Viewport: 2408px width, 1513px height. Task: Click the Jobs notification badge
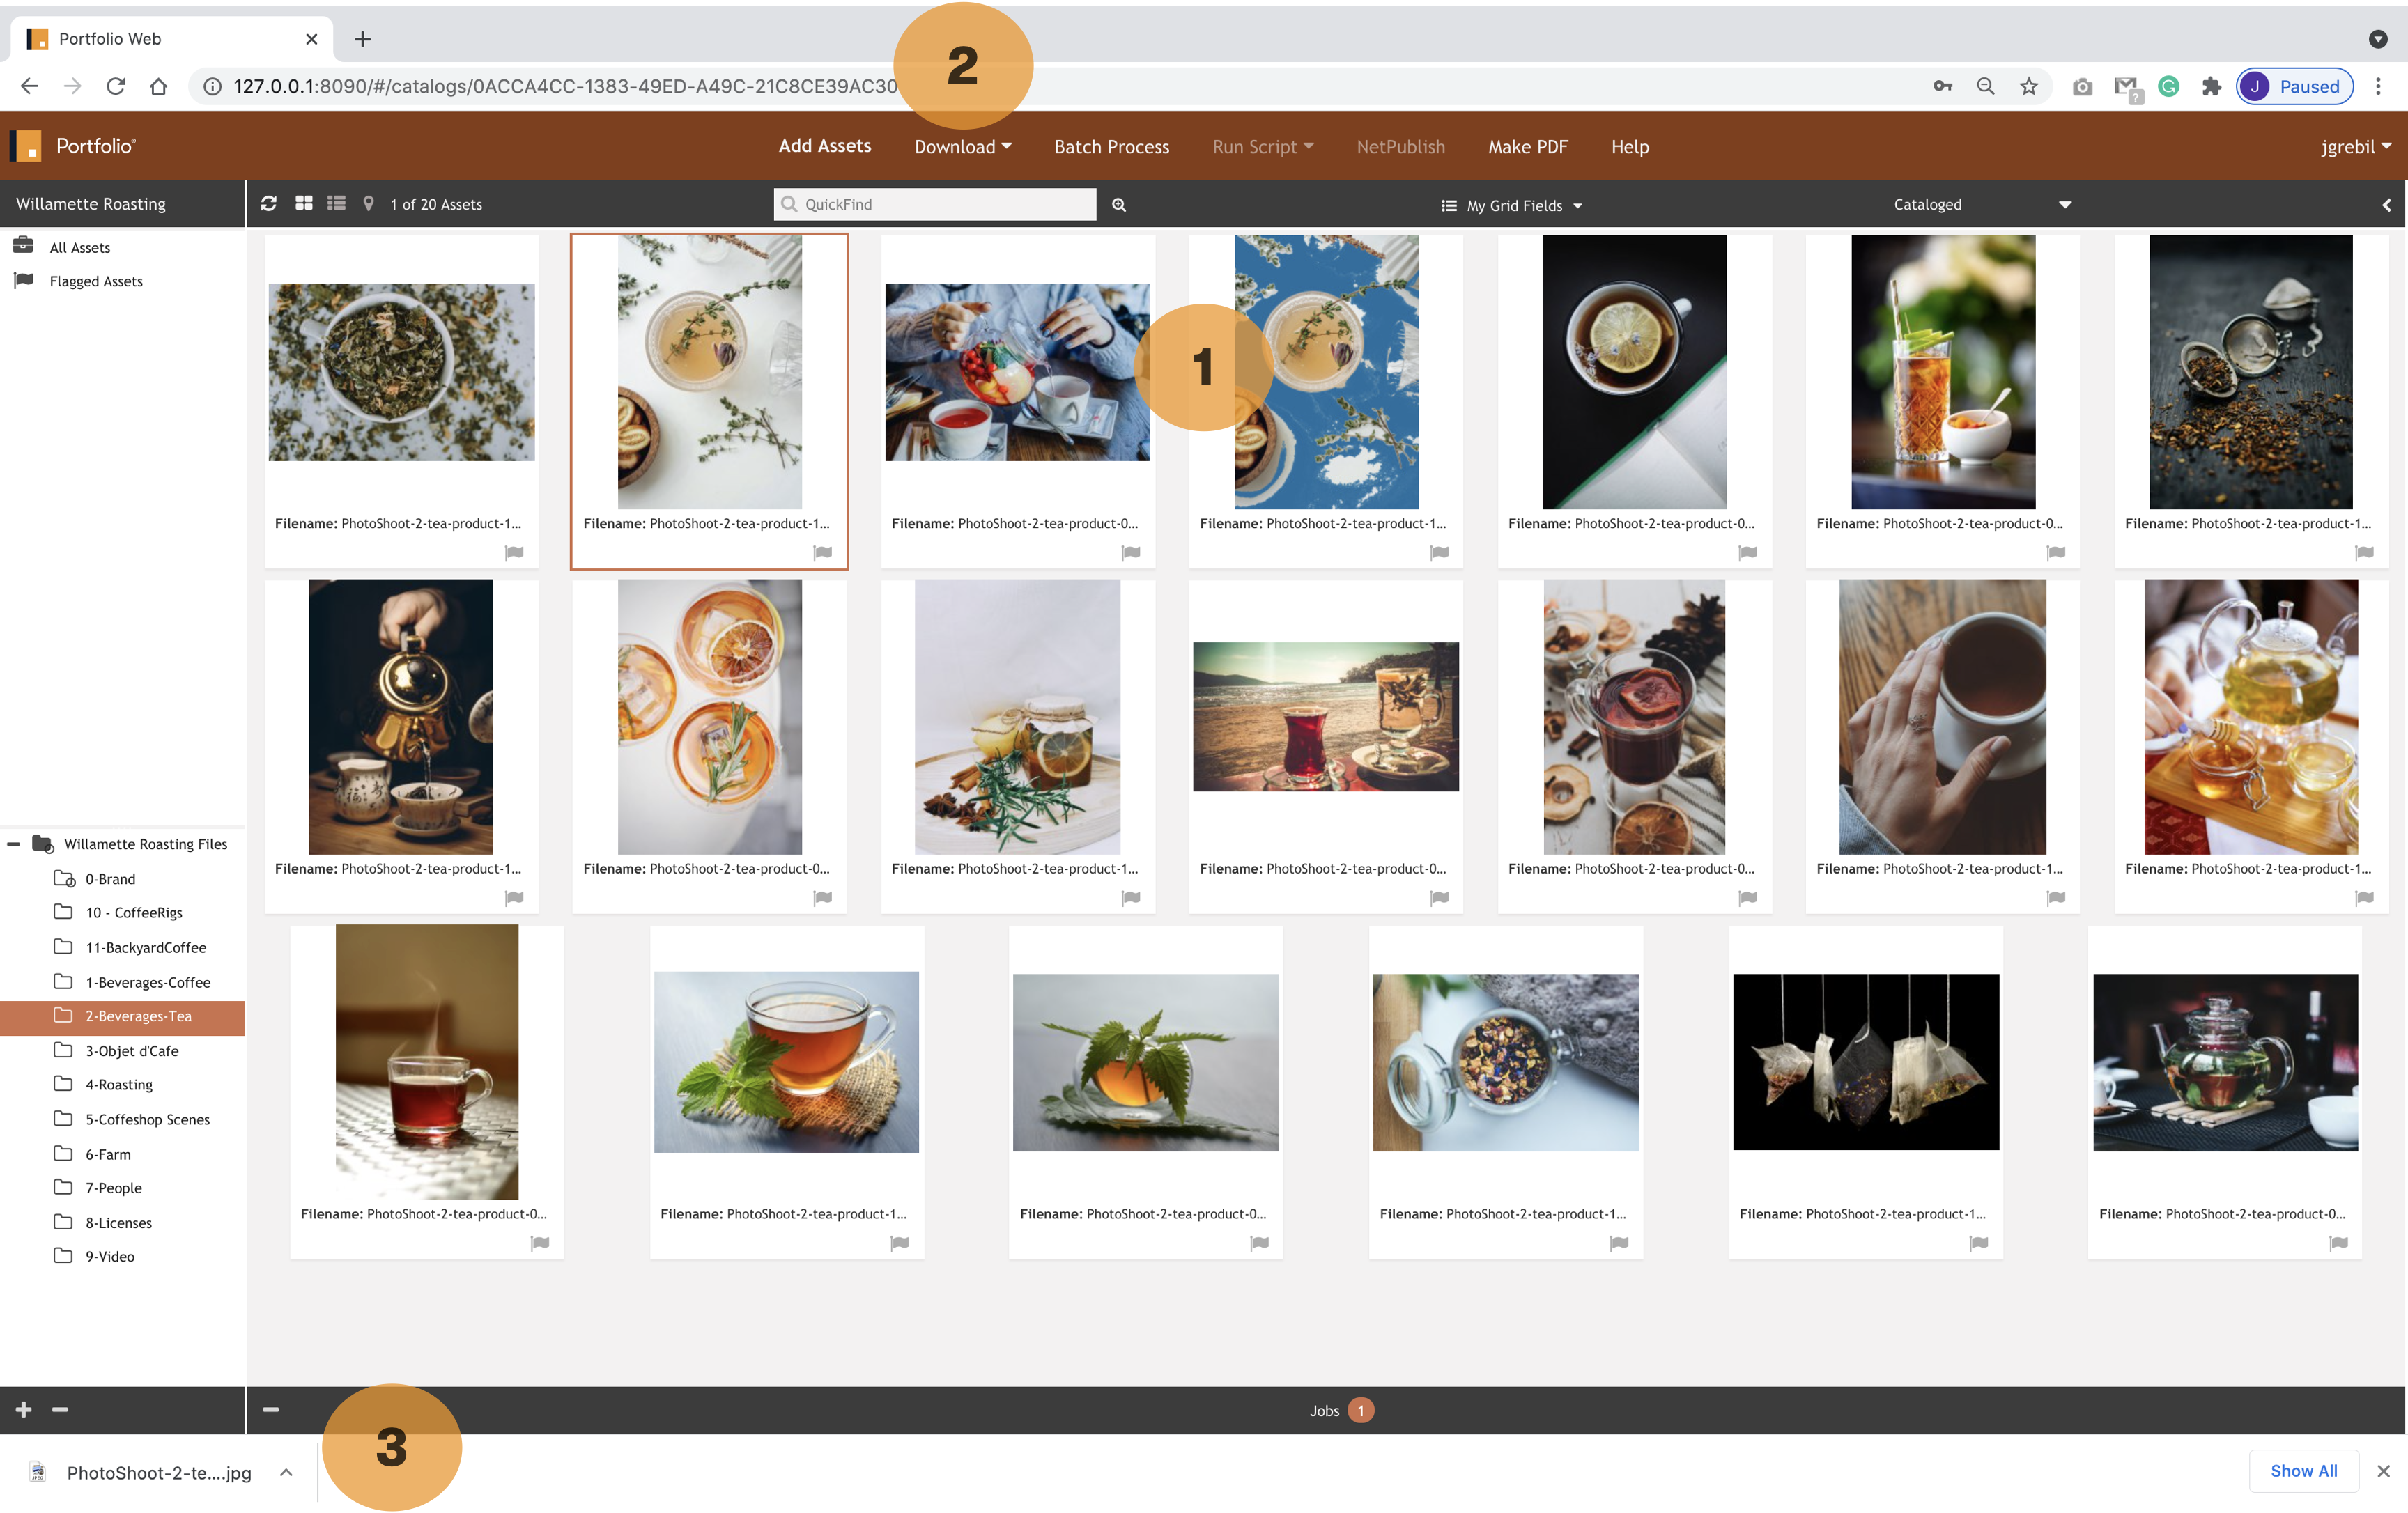point(1360,1410)
